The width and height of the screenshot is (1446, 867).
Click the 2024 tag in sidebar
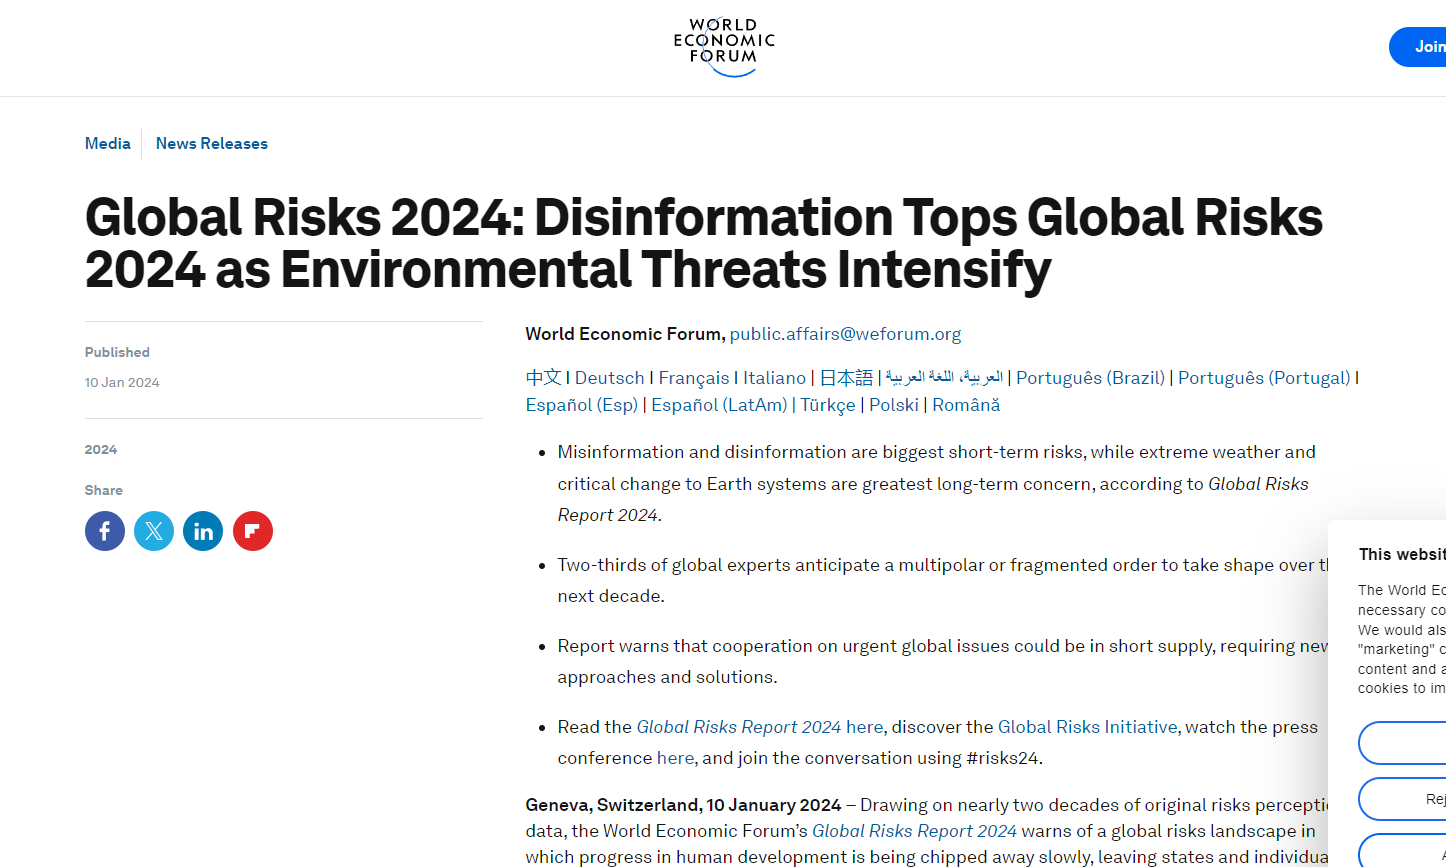coord(101,450)
